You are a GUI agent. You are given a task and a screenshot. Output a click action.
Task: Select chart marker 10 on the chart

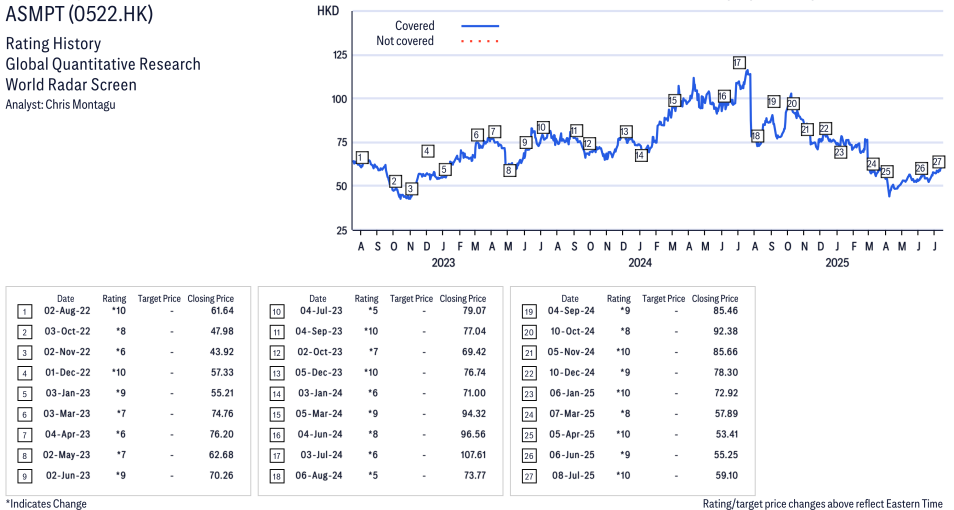click(x=542, y=128)
